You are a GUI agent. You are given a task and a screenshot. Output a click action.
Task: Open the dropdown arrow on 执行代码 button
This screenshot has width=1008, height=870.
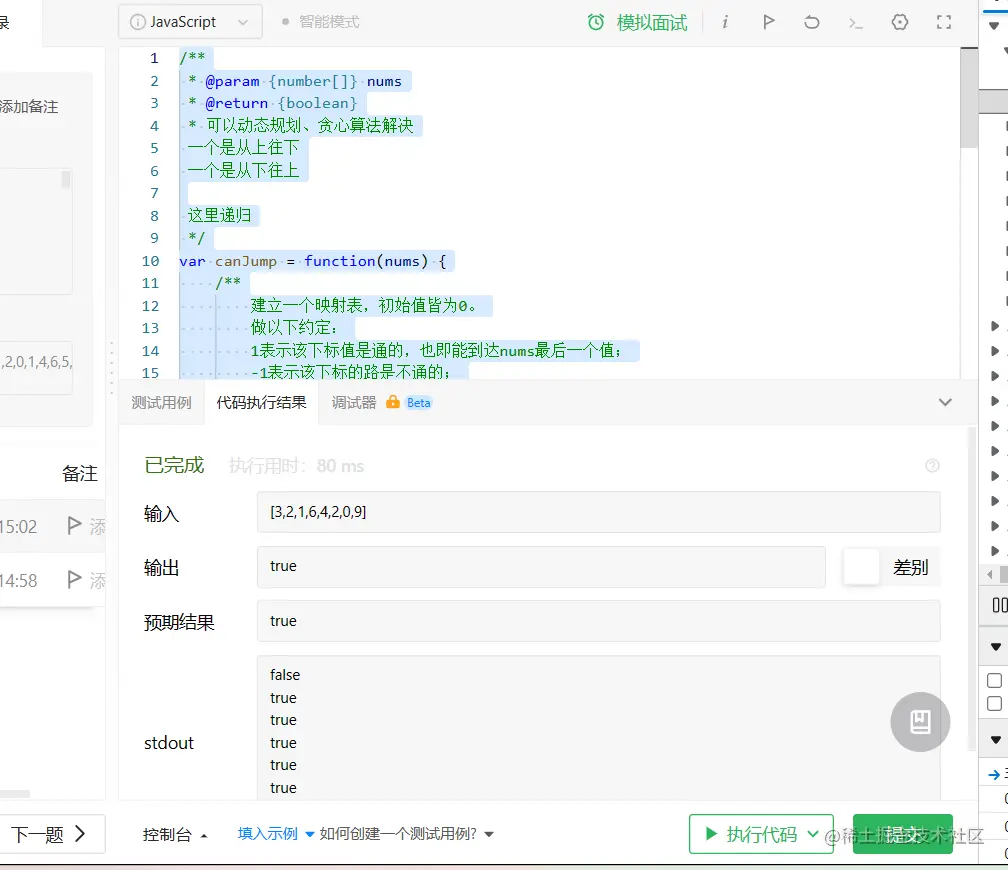pyautogui.click(x=813, y=834)
